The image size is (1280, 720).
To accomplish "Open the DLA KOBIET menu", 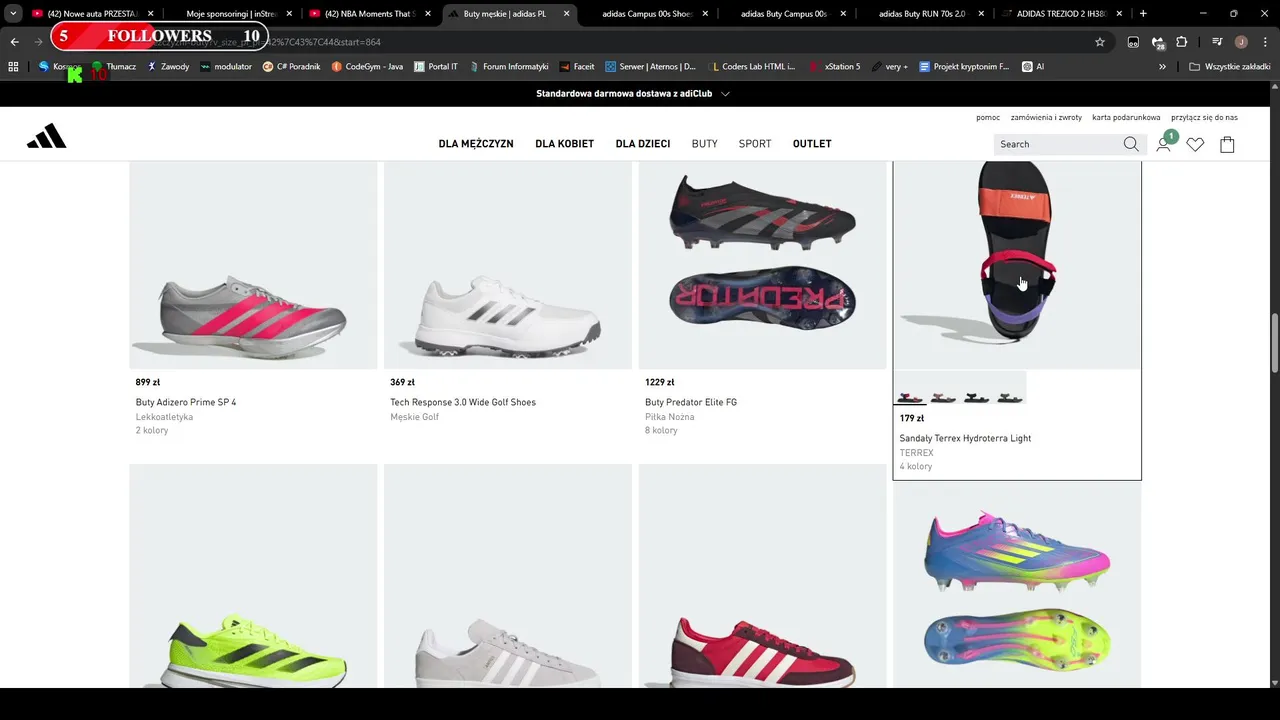I will tap(564, 144).
